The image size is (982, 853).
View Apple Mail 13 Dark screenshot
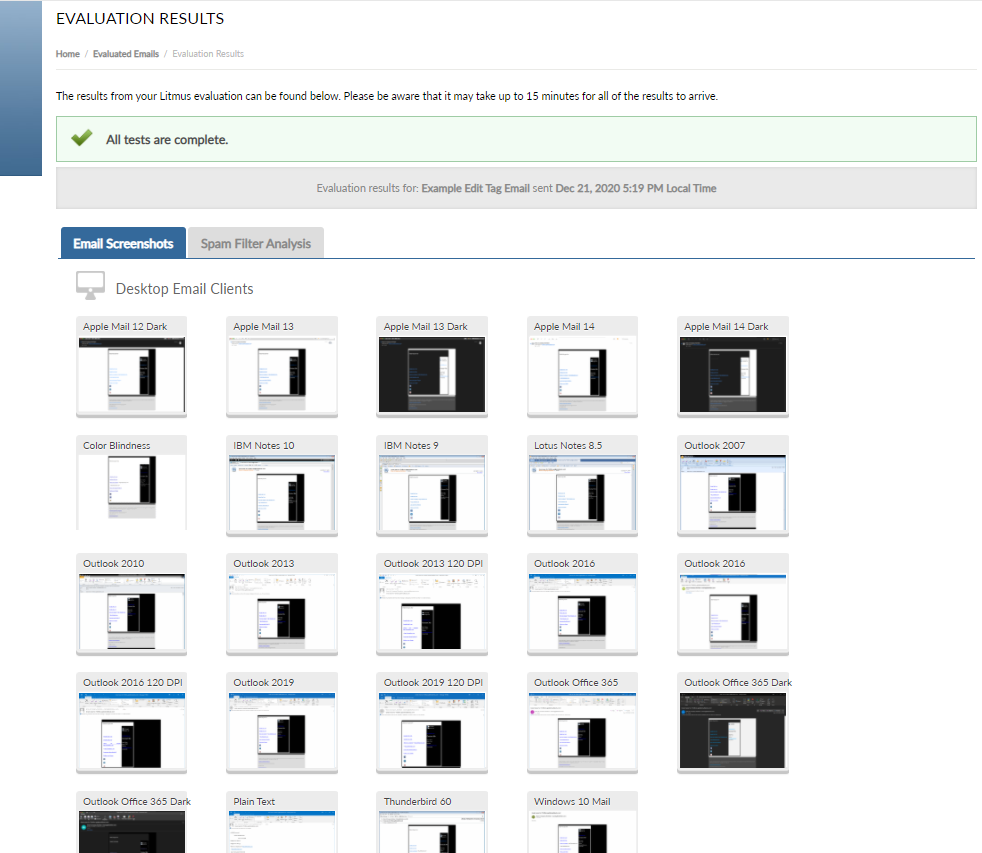point(432,375)
